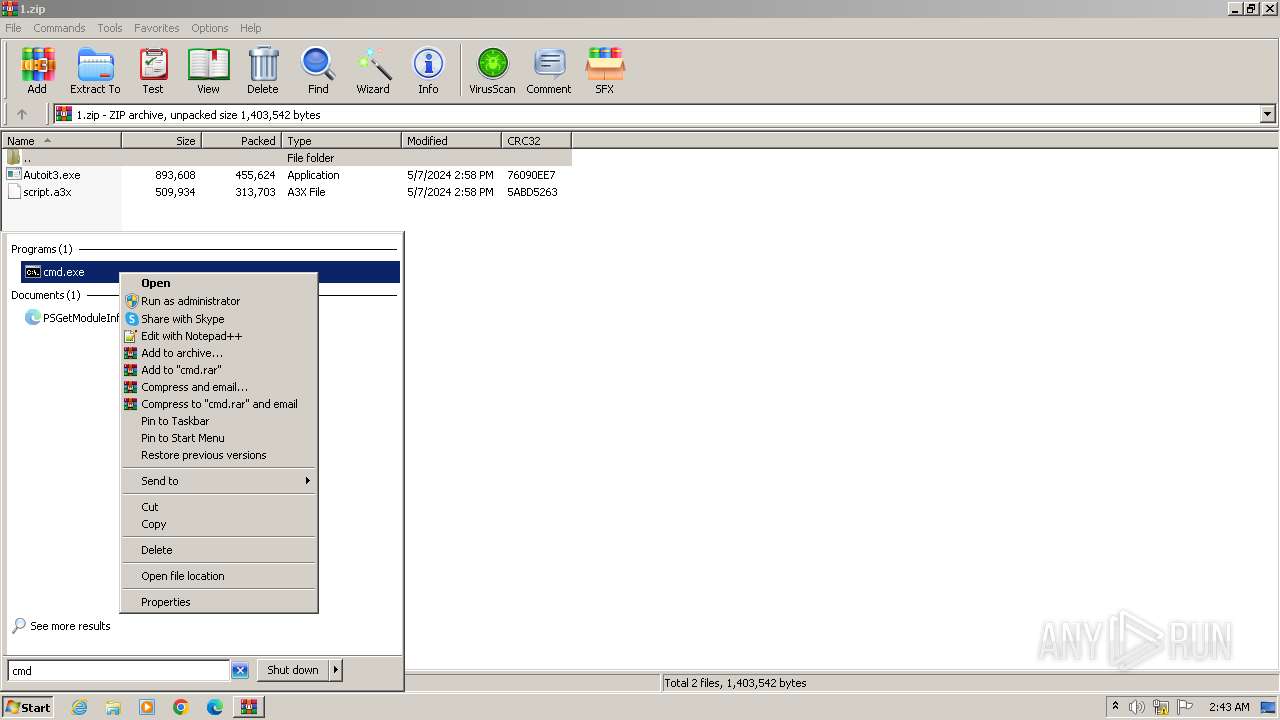Click the Delete trash icon in toolbar
Screen dimensions: 1280x720
[x=263, y=70]
